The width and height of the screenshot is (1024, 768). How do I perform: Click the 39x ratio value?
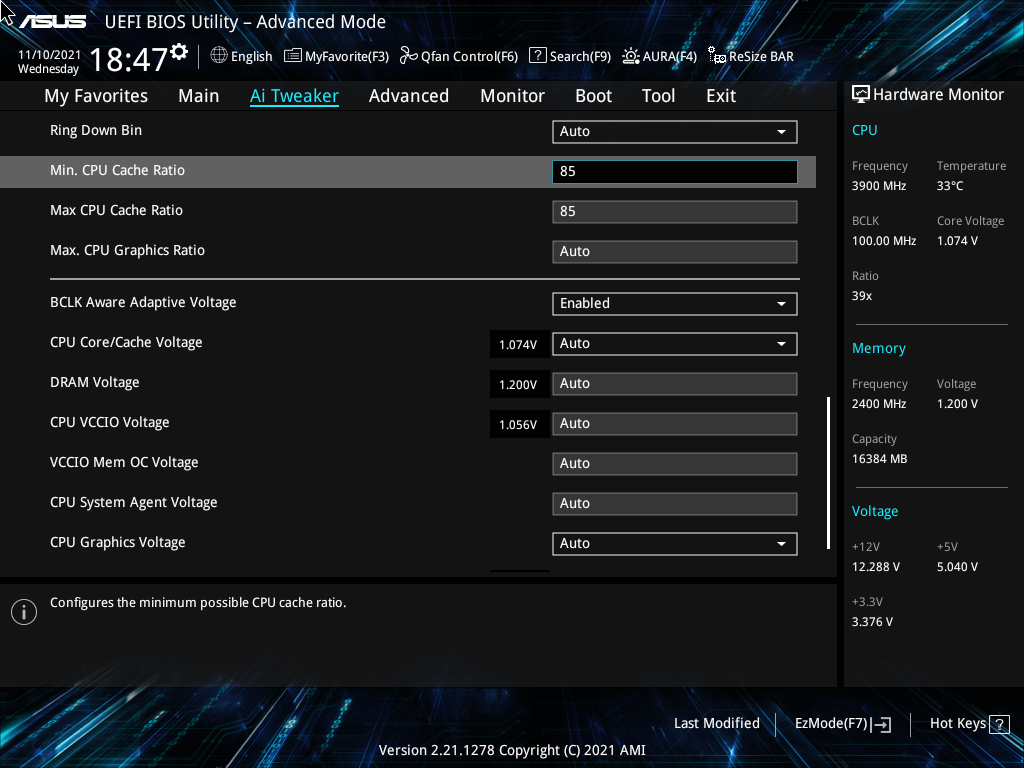point(862,295)
